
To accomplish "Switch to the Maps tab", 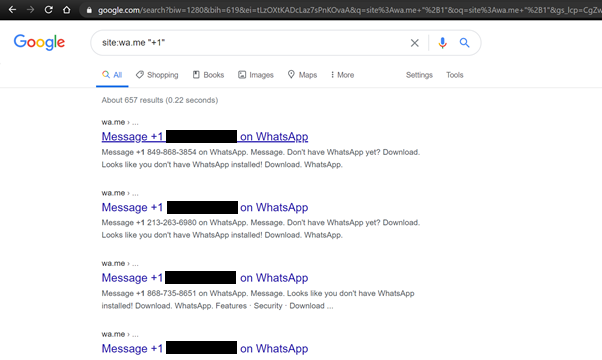I will click(x=303, y=75).
